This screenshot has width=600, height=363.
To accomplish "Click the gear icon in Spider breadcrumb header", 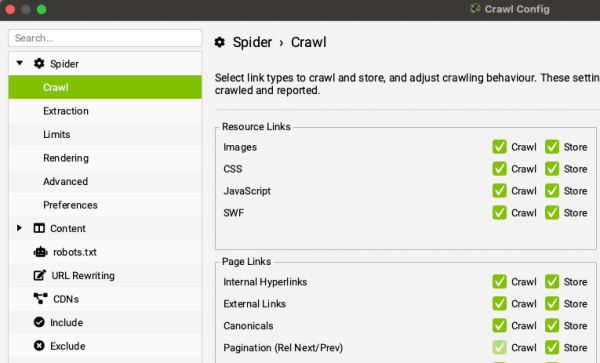I will (x=220, y=42).
